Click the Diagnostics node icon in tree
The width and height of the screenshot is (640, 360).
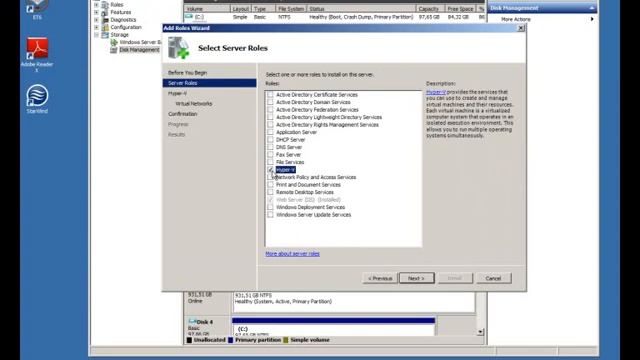coord(105,20)
